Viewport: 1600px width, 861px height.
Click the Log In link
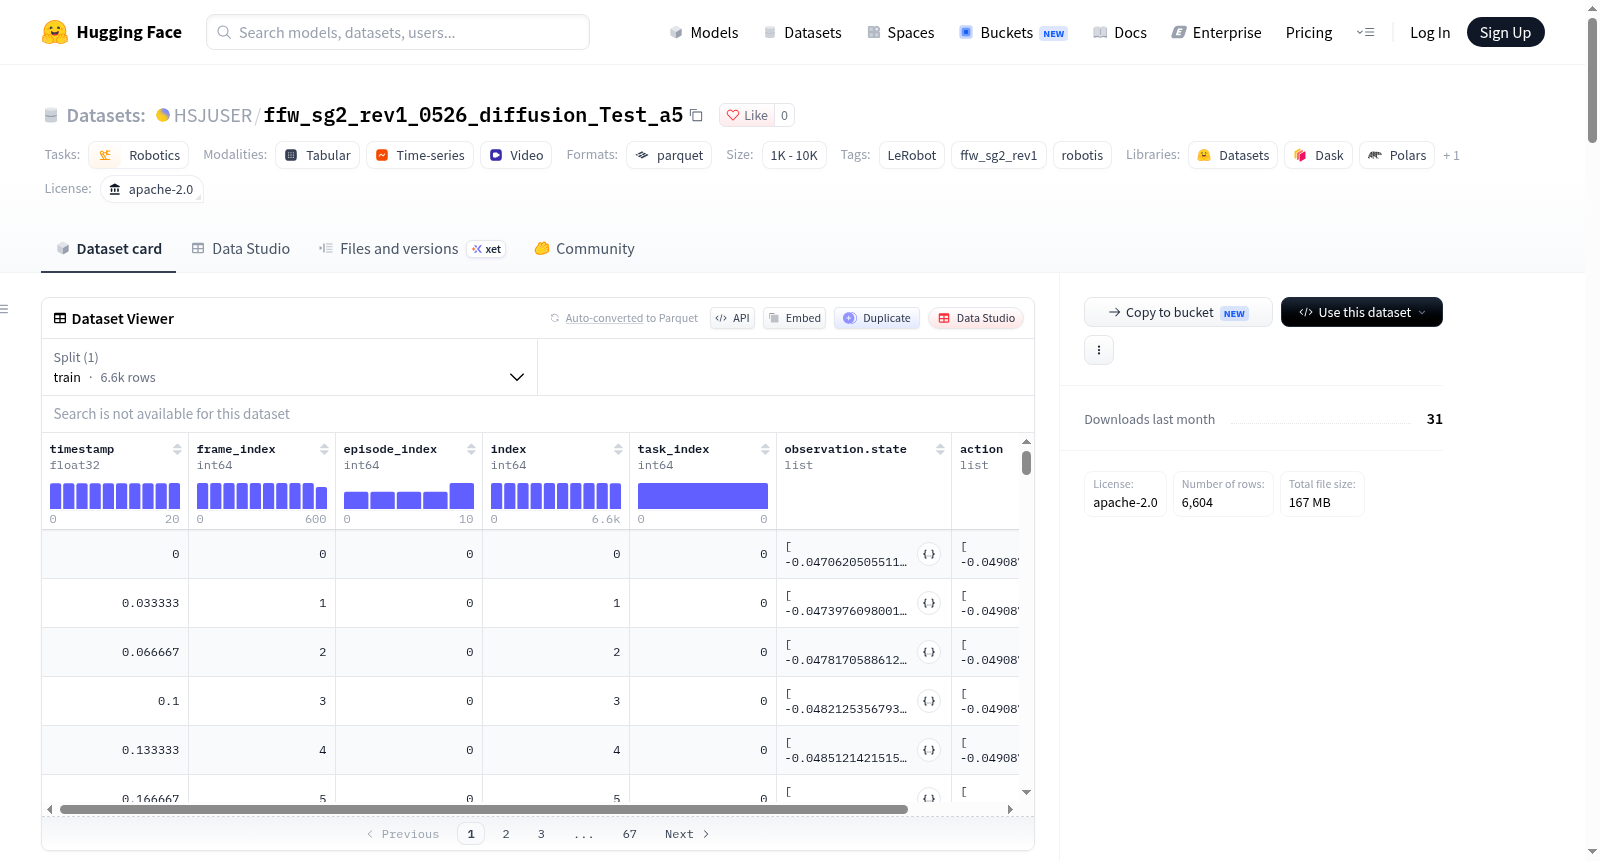(1430, 32)
